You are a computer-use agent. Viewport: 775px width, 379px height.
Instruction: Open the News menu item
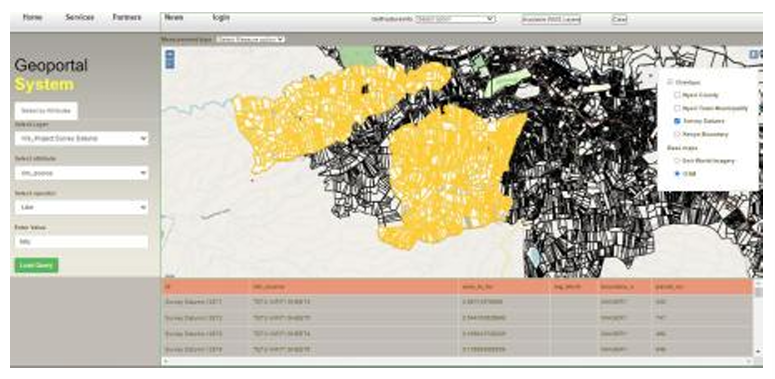pos(174,17)
